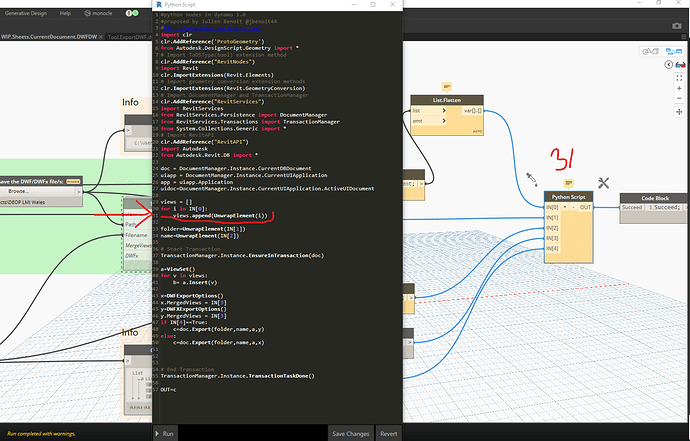The image size is (690, 441).
Task: Click the wrench tools icon beside Python Script
Action: click(603, 183)
